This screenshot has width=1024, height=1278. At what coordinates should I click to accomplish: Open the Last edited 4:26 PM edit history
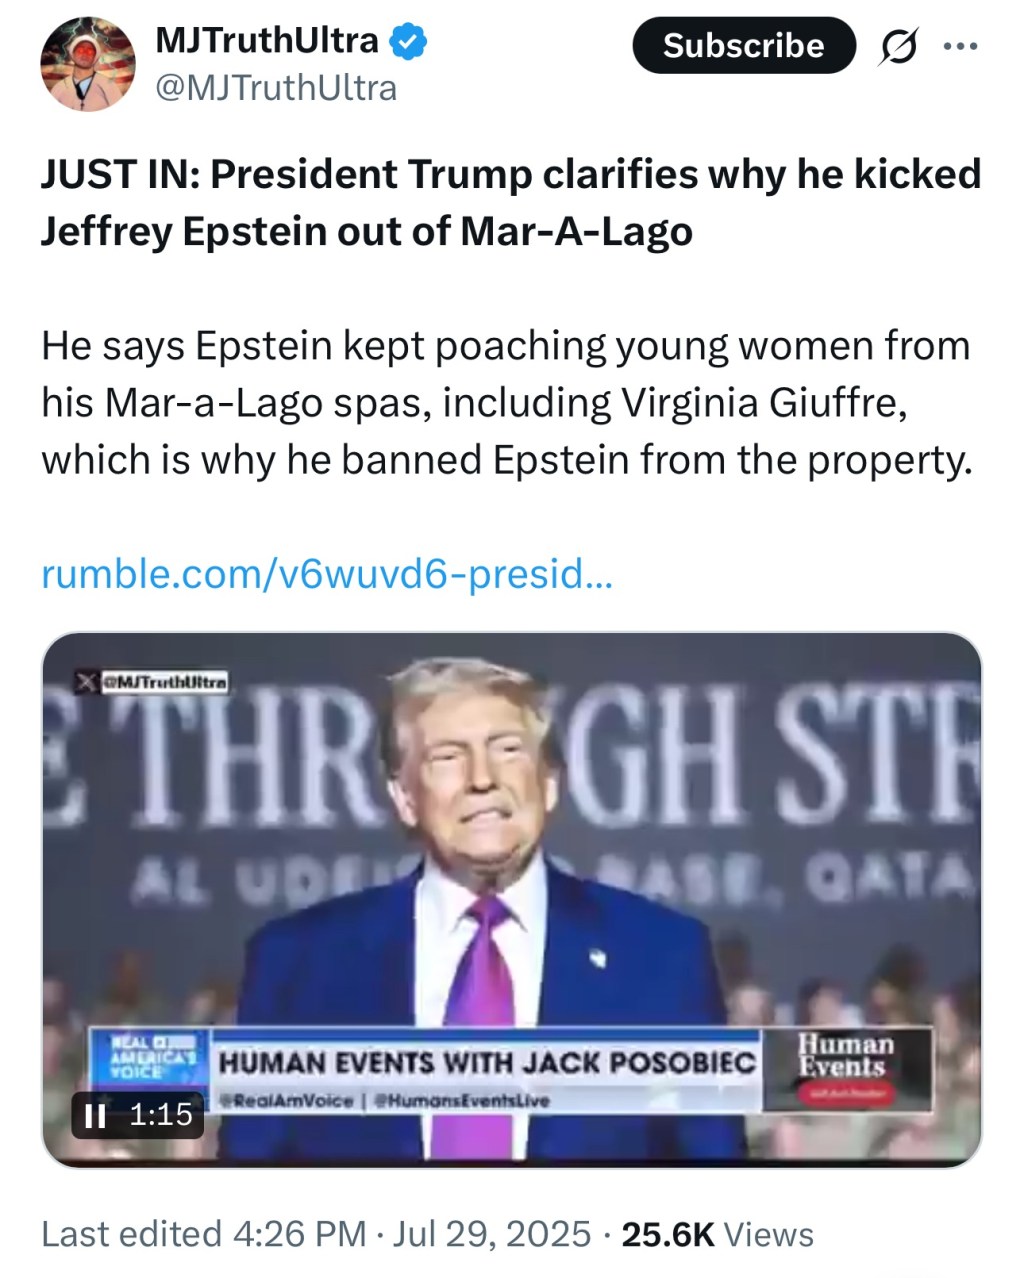pos(204,1234)
